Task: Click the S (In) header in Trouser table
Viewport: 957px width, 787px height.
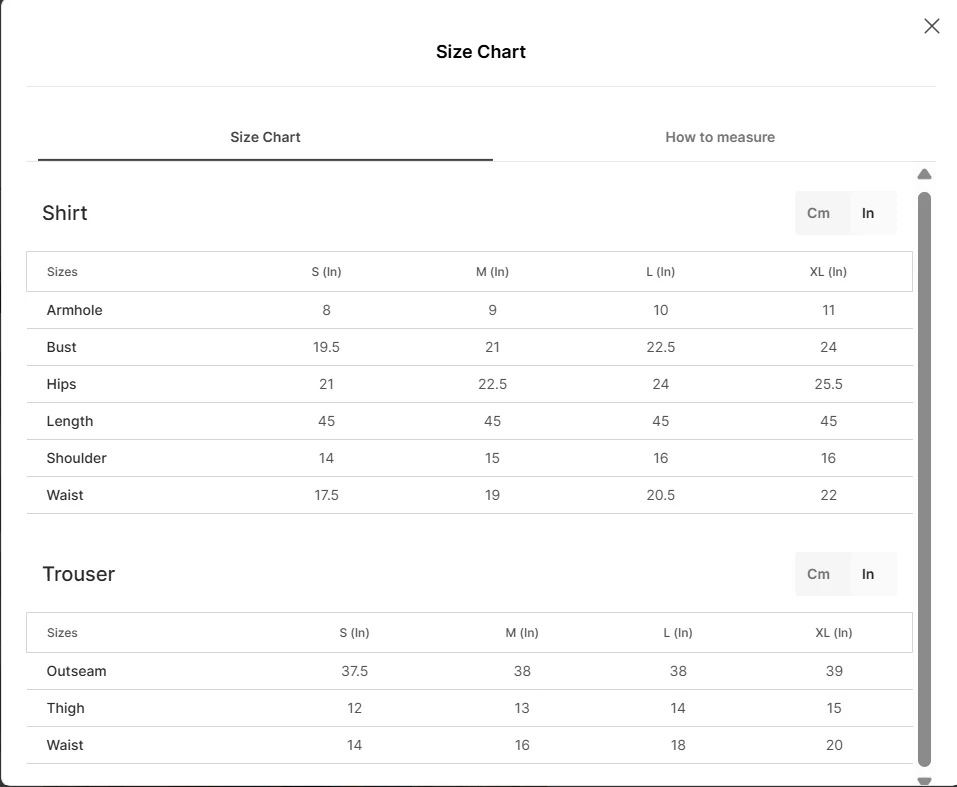Action: [354, 633]
